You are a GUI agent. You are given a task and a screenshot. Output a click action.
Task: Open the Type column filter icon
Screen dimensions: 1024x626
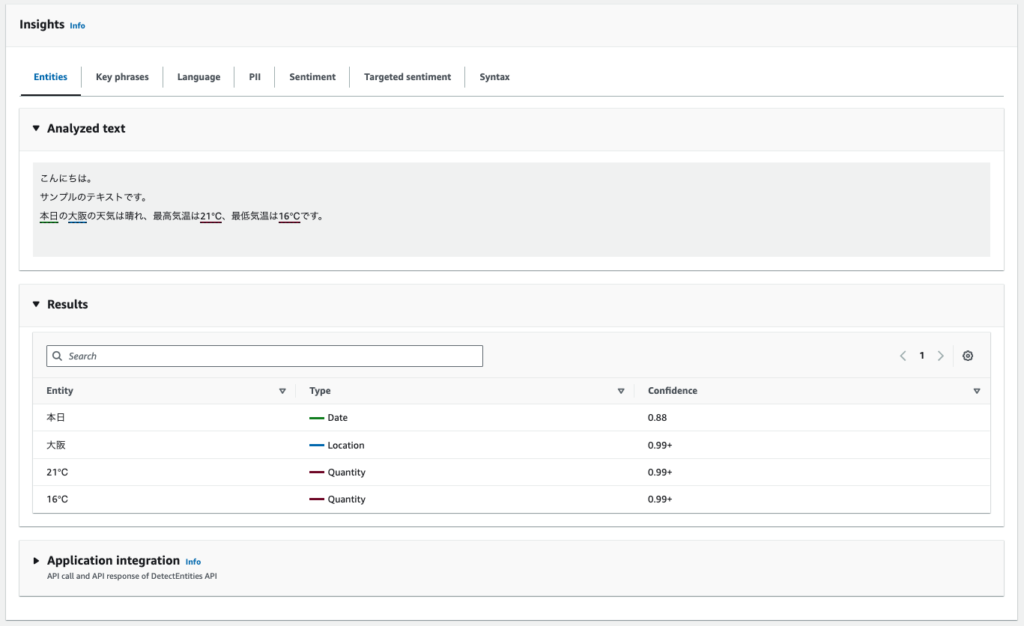(x=621, y=391)
